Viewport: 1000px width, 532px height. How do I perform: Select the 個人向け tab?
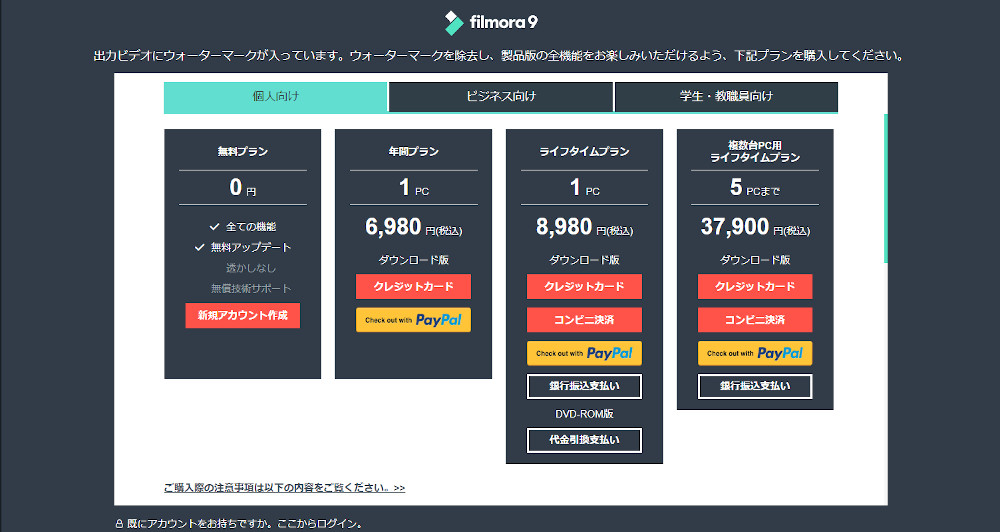pos(276,96)
